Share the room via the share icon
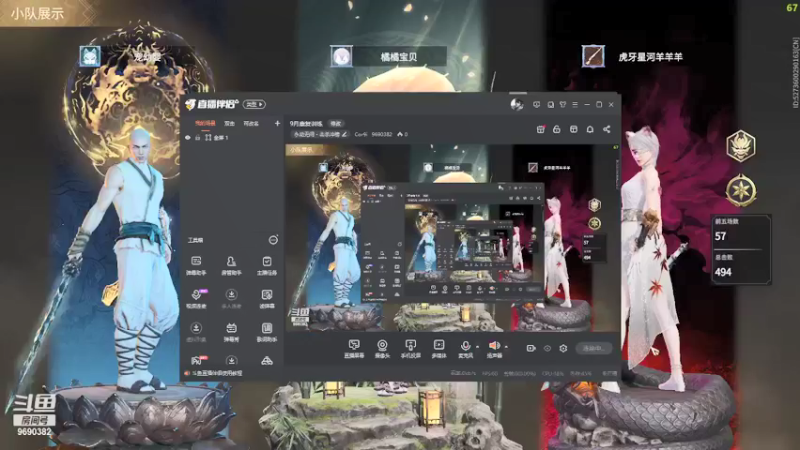 point(607,130)
